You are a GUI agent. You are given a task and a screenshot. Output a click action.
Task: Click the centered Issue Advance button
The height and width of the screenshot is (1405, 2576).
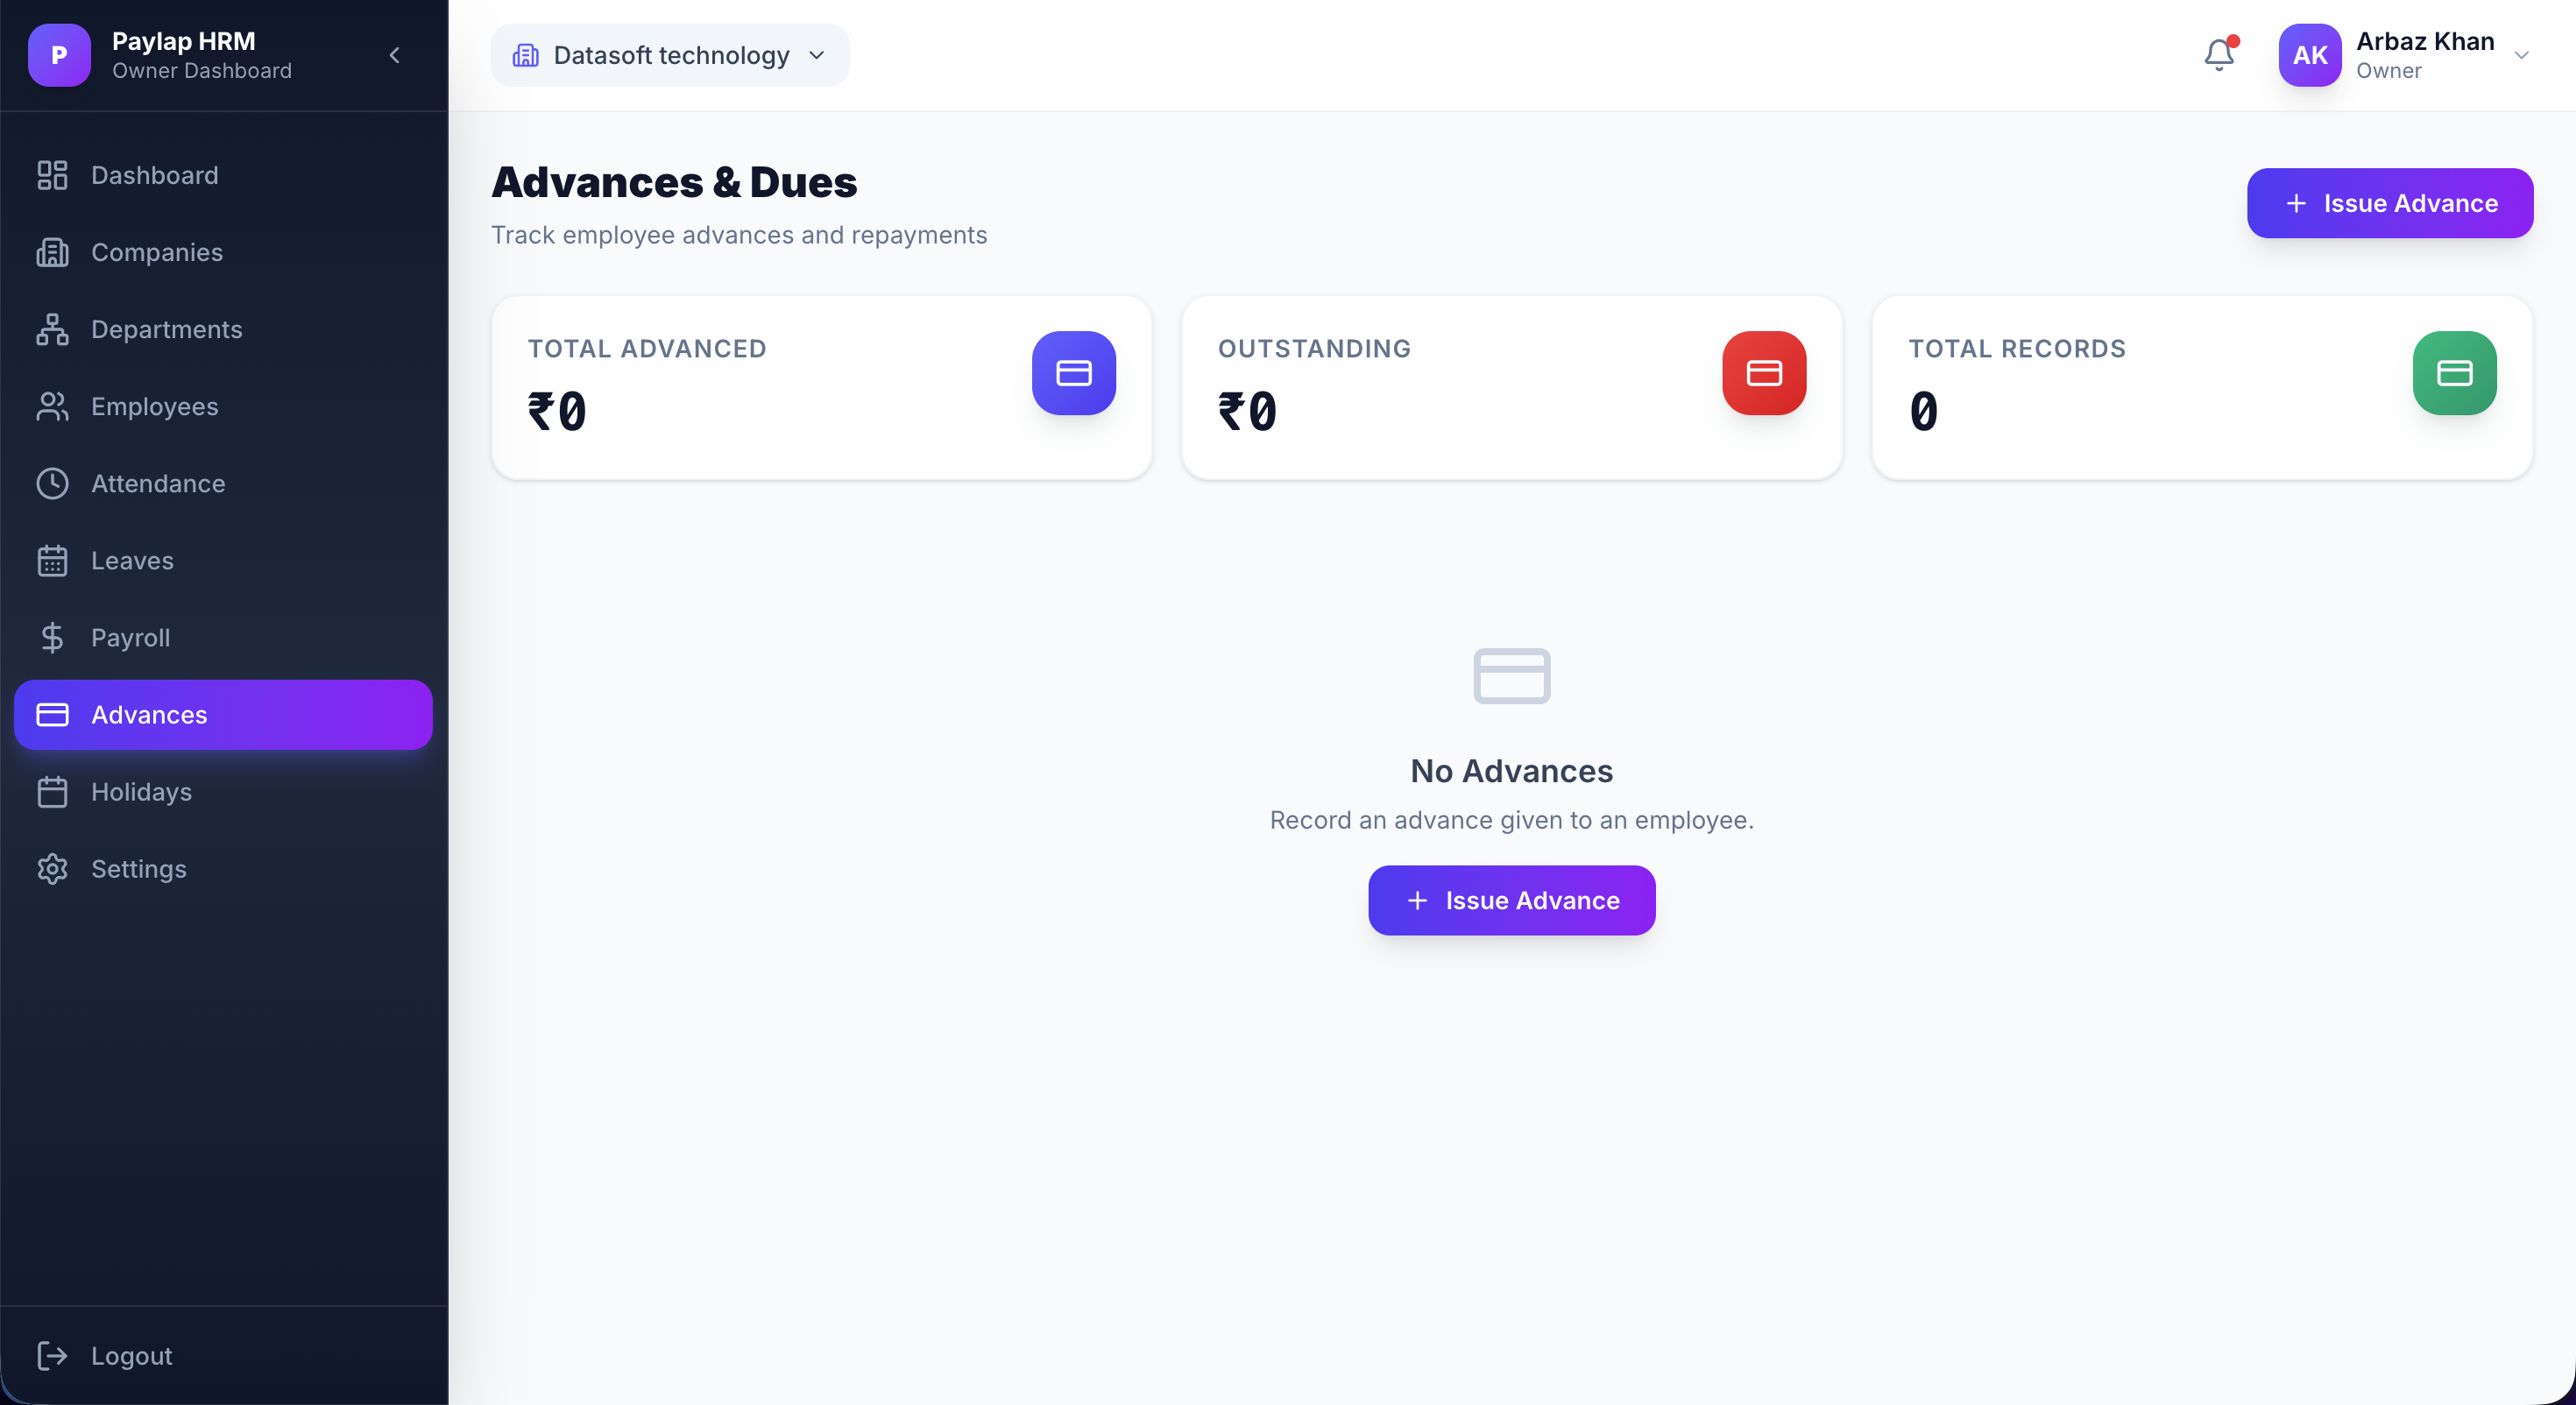[1511, 900]
